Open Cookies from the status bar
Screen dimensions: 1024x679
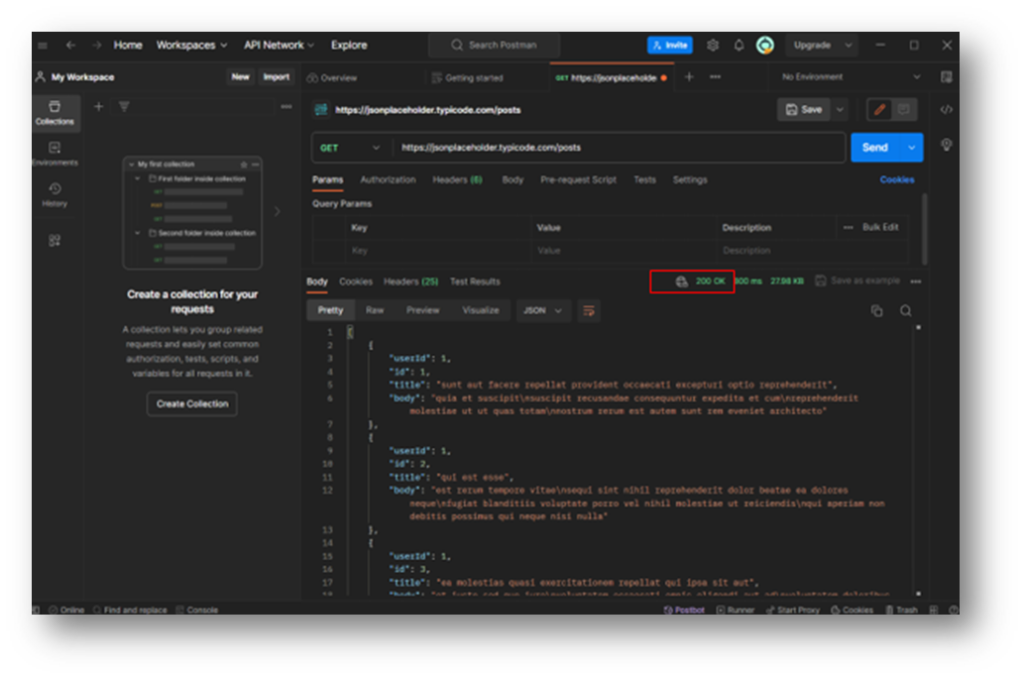[x=851, y=609]
